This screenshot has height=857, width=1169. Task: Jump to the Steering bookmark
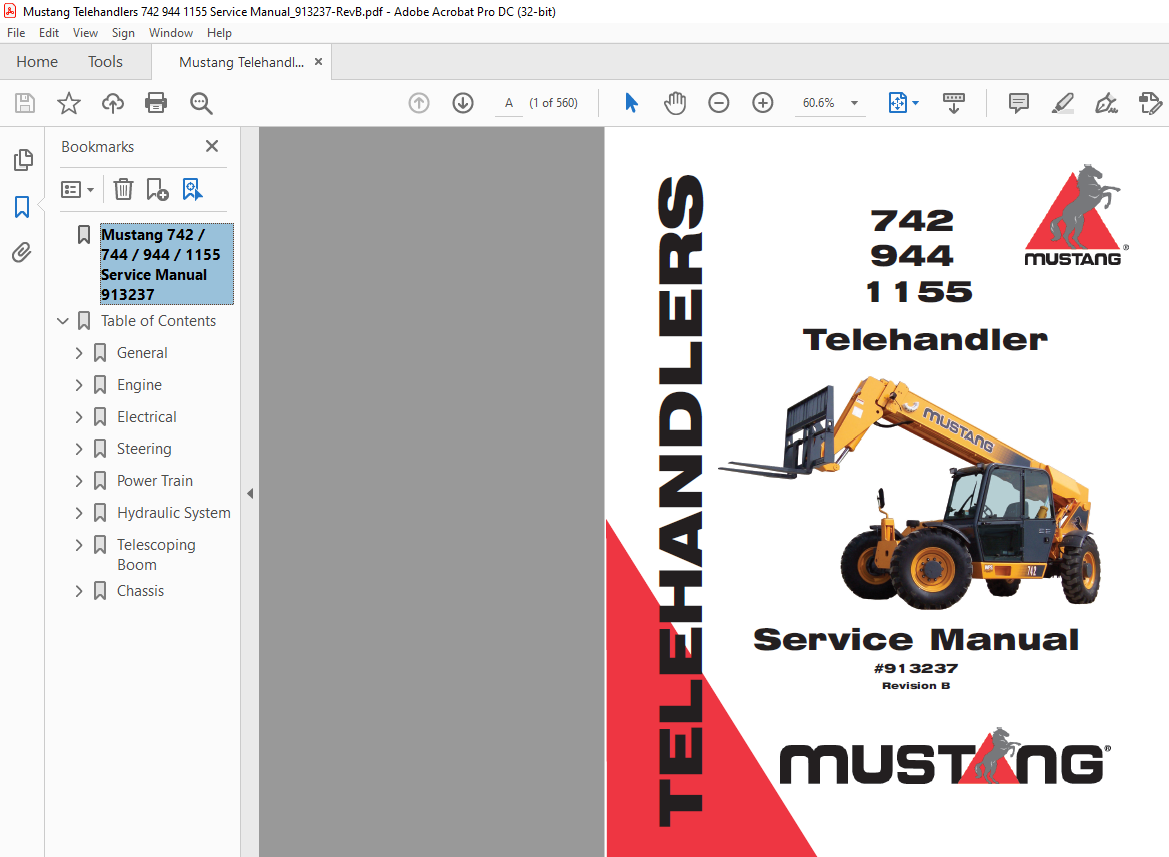144,449
